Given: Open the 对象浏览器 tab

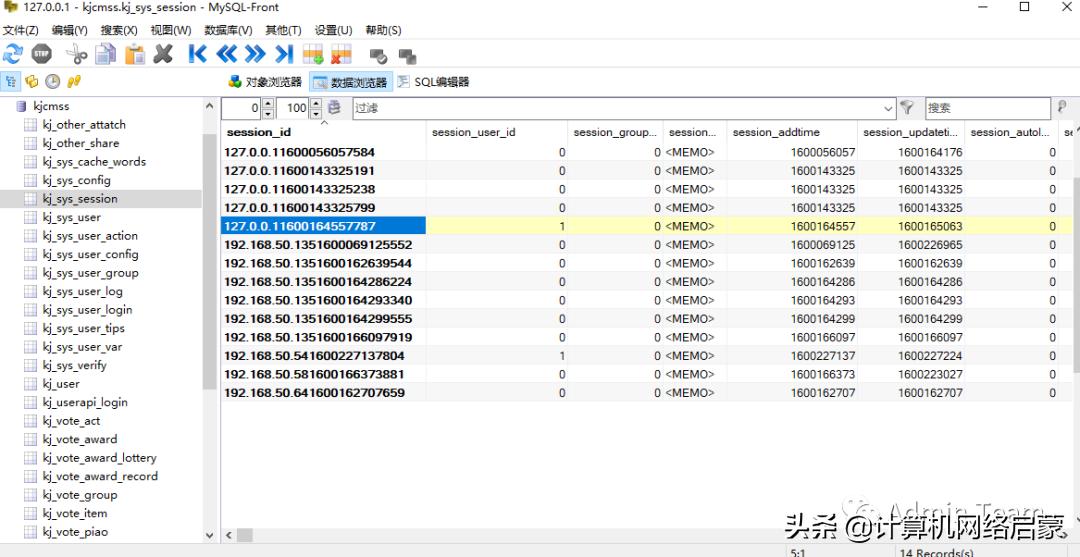Looking at the screenshot, I should 265,82.
